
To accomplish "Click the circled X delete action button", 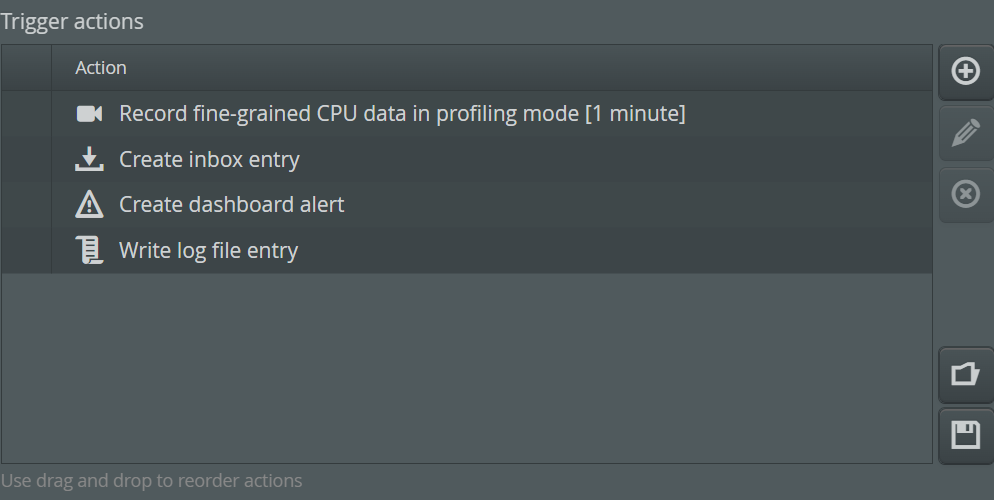I will tap(965, 194).
